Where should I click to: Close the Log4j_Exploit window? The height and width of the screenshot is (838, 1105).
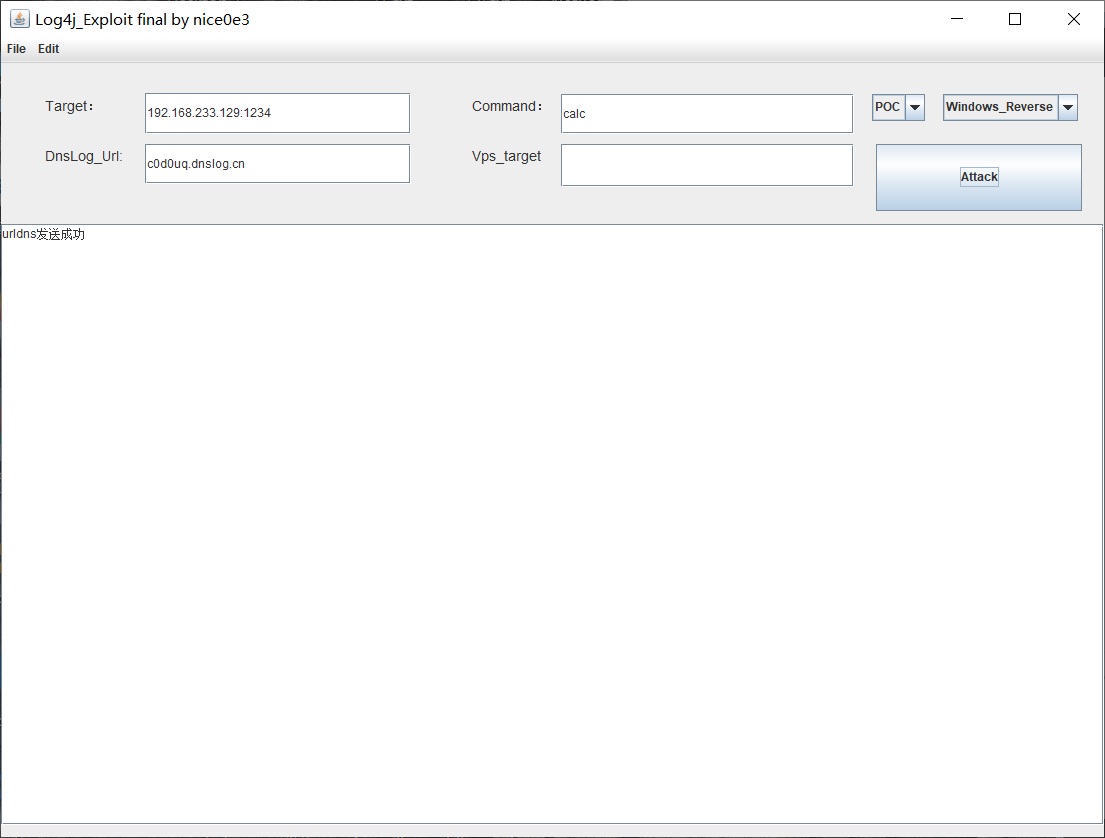[x=1073, y=19]
